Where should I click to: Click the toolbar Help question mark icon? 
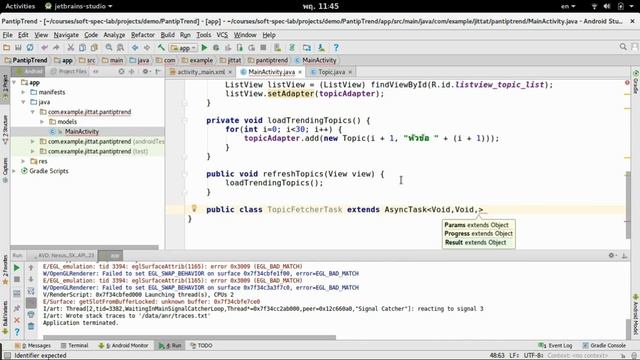click(336, 48)
